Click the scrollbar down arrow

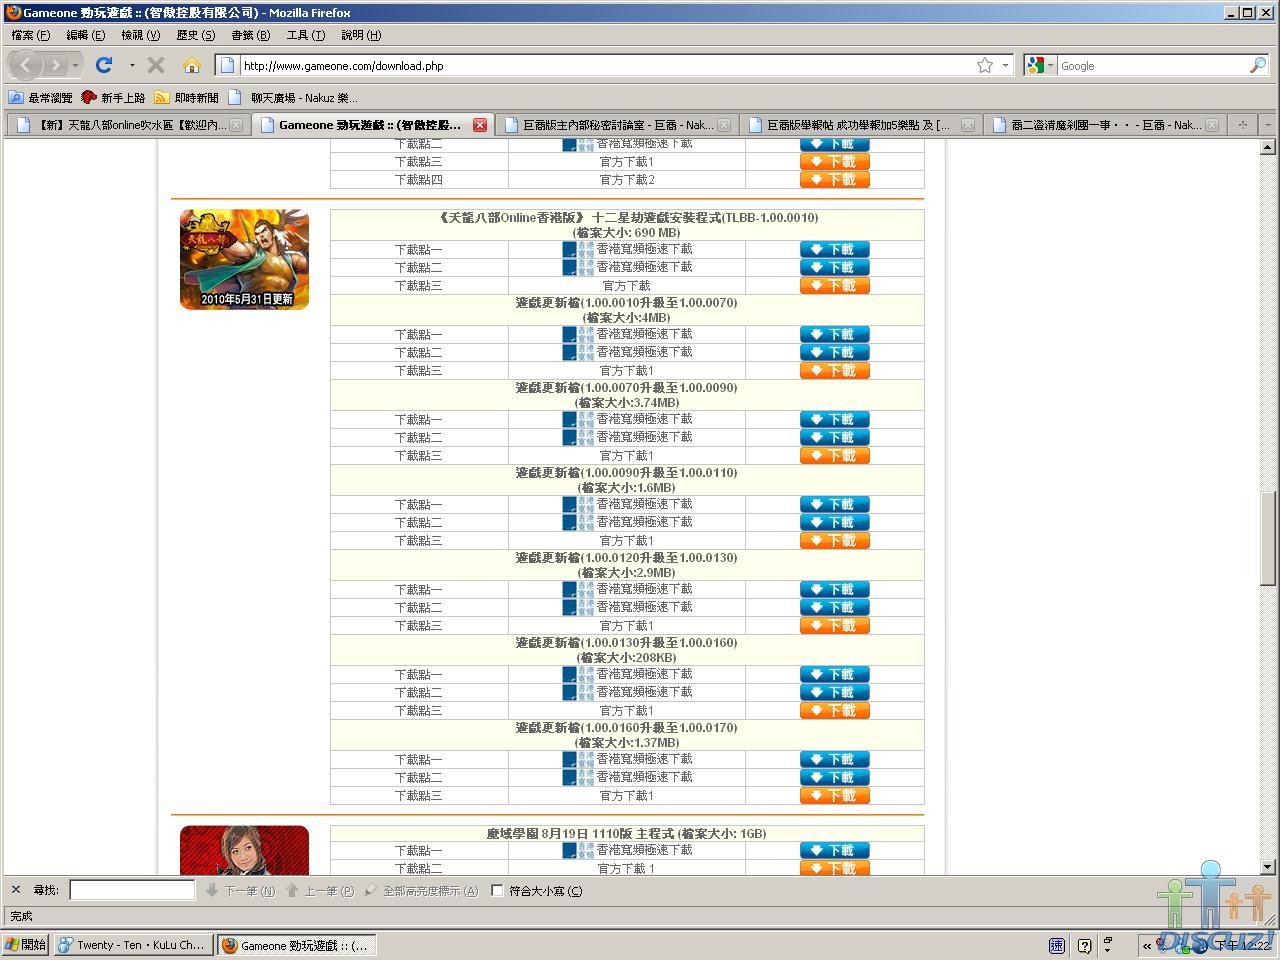(x=1268, y=867)
